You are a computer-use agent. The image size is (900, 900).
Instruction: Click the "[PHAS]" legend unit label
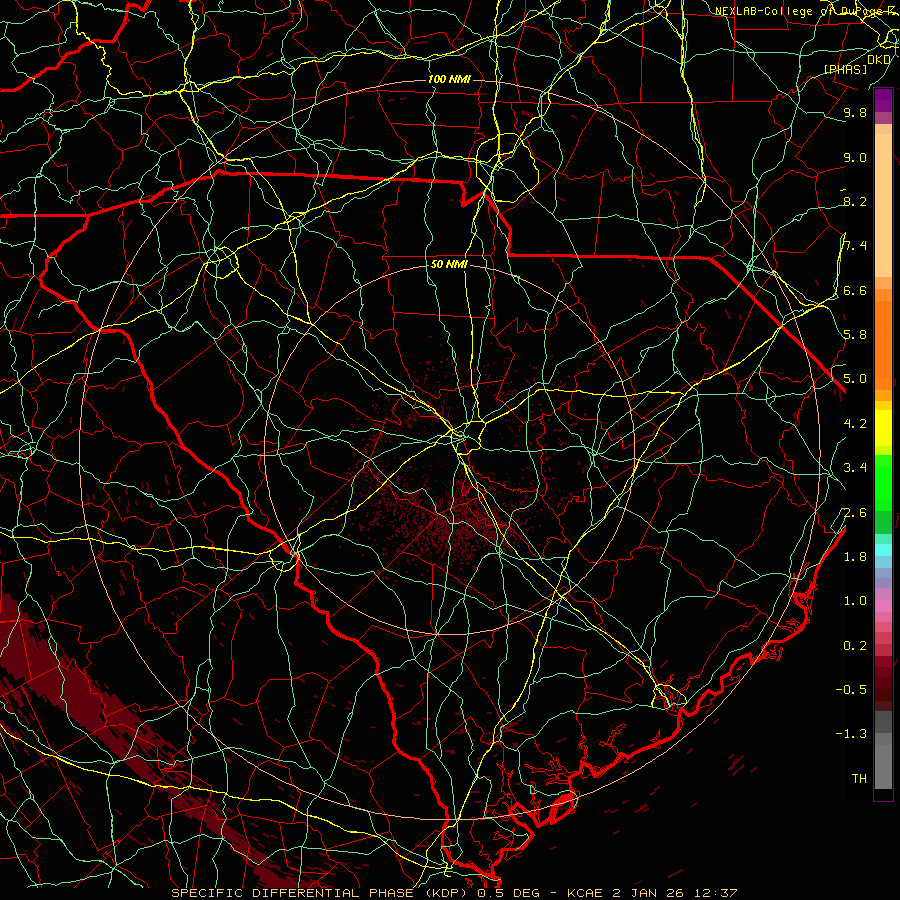pos(845,69)
